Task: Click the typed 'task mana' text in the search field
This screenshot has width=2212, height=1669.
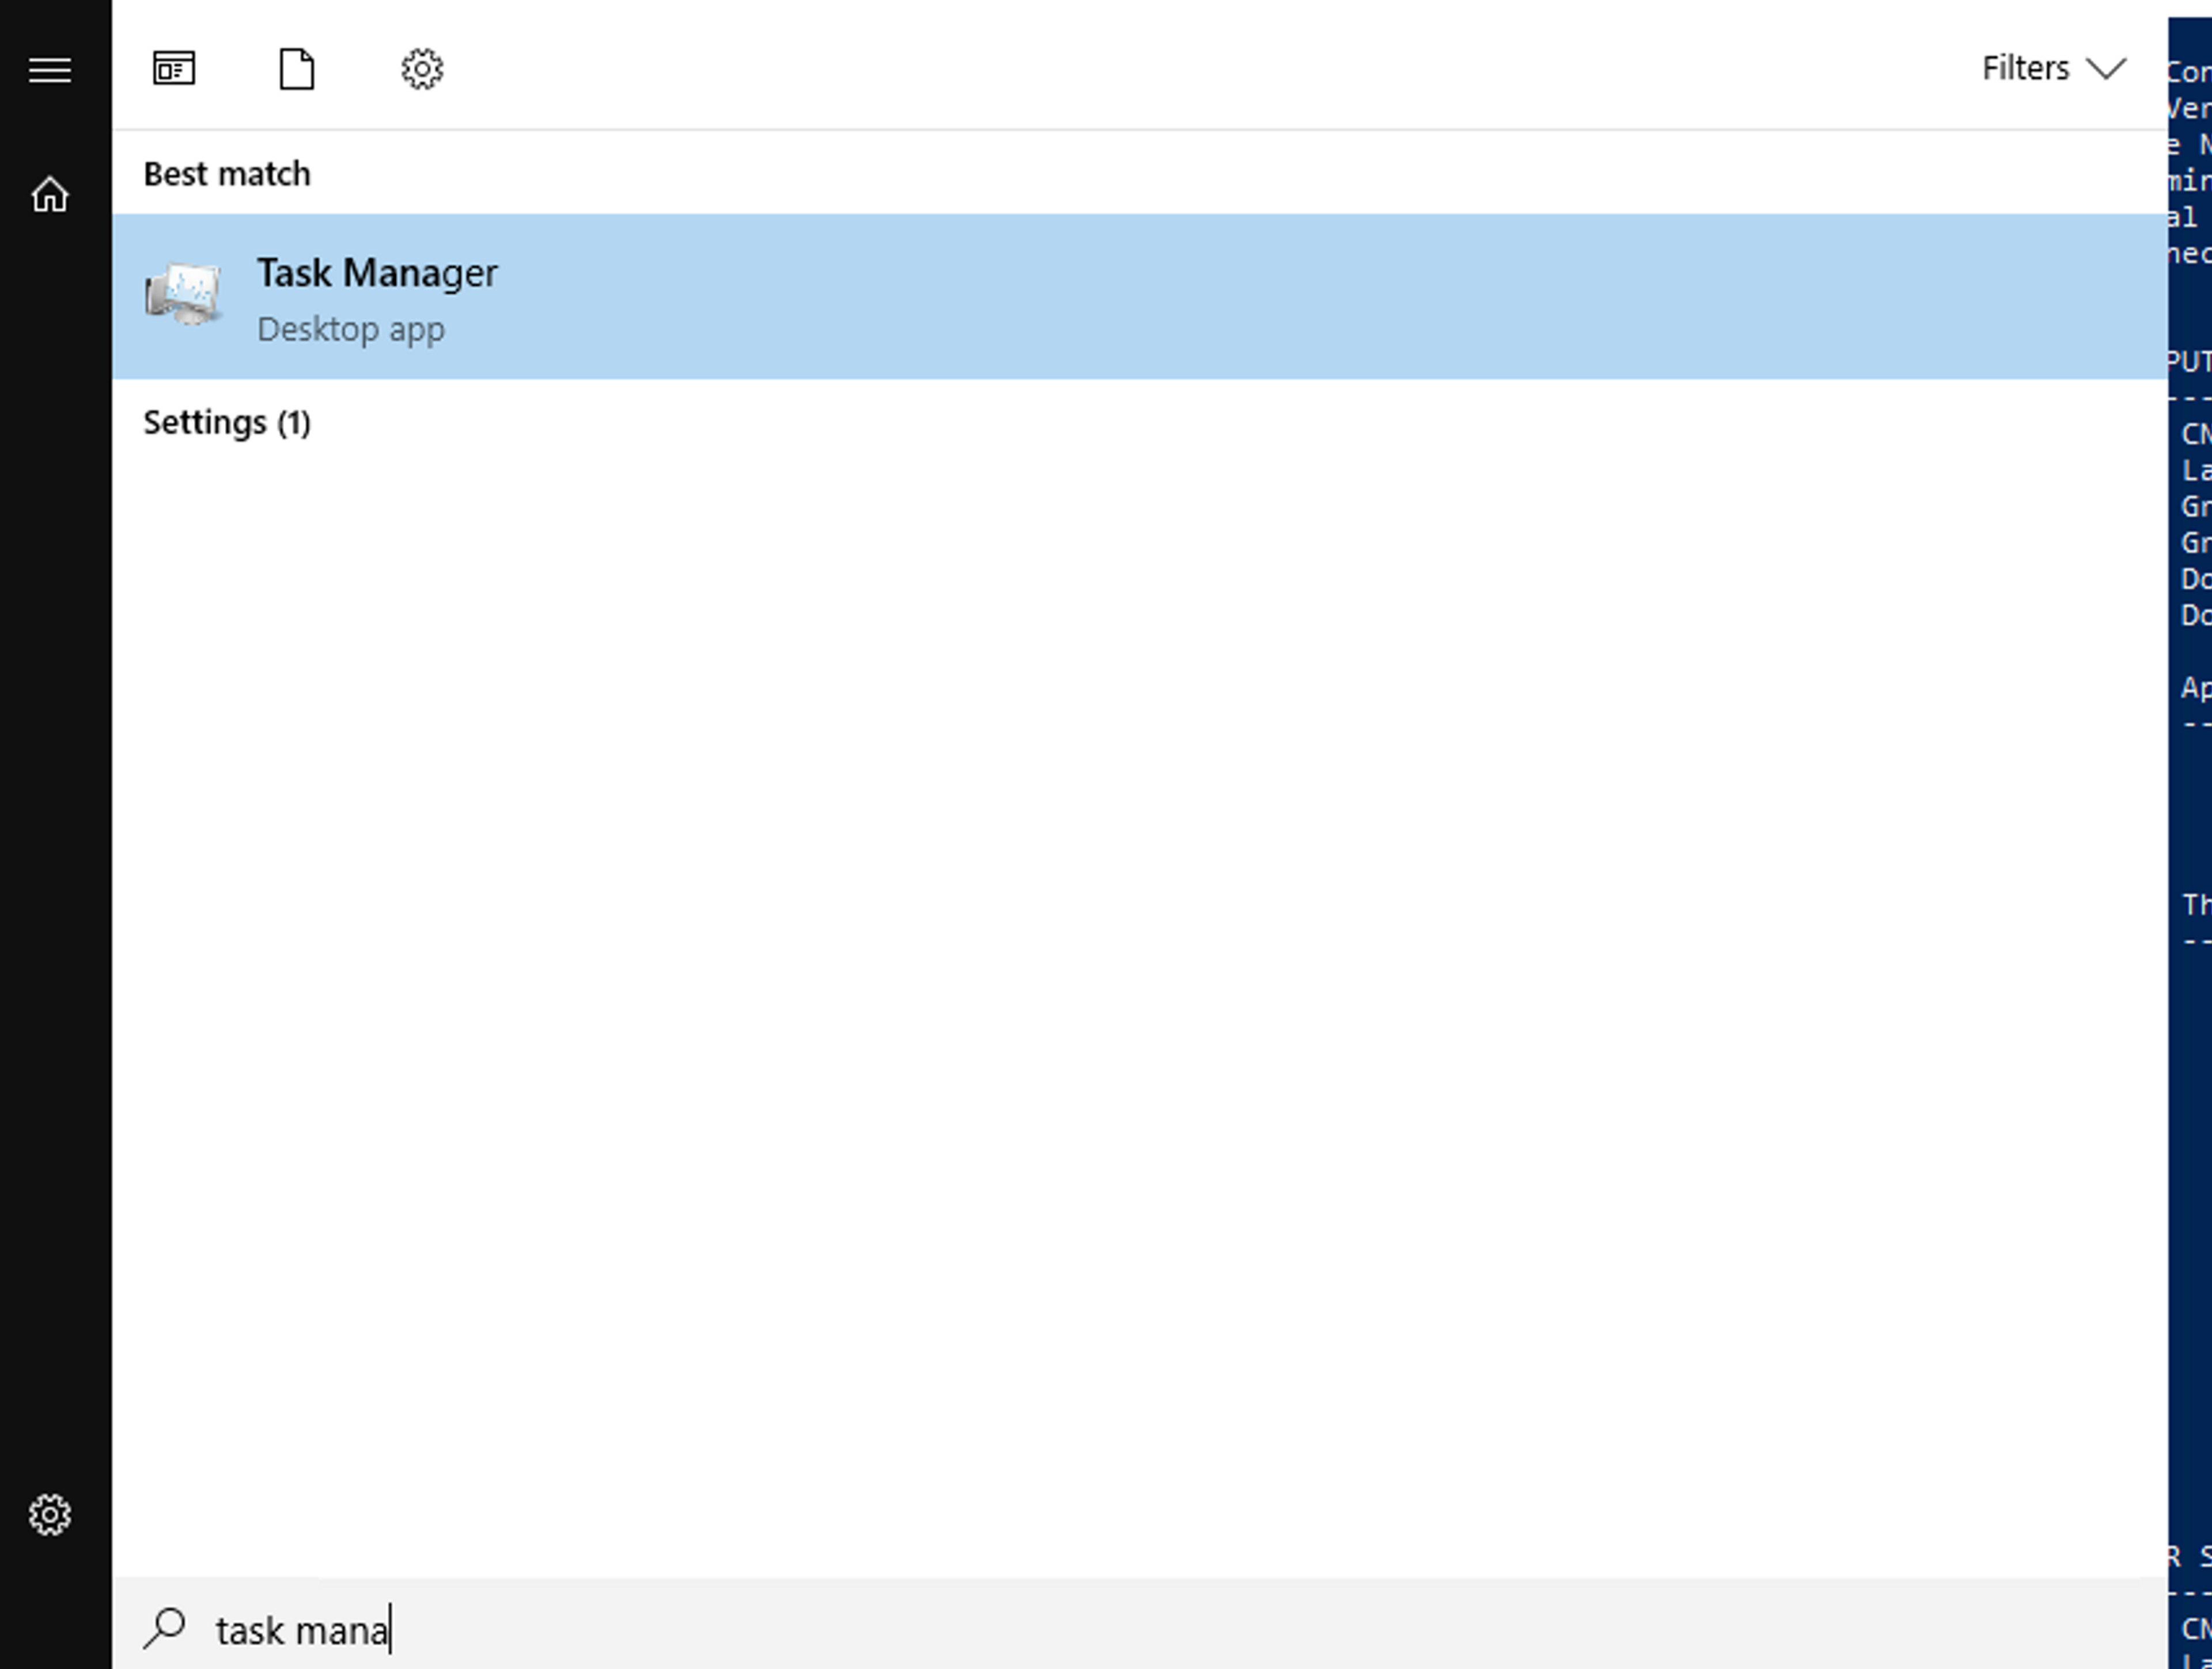Action: [x=301, y=1631]
